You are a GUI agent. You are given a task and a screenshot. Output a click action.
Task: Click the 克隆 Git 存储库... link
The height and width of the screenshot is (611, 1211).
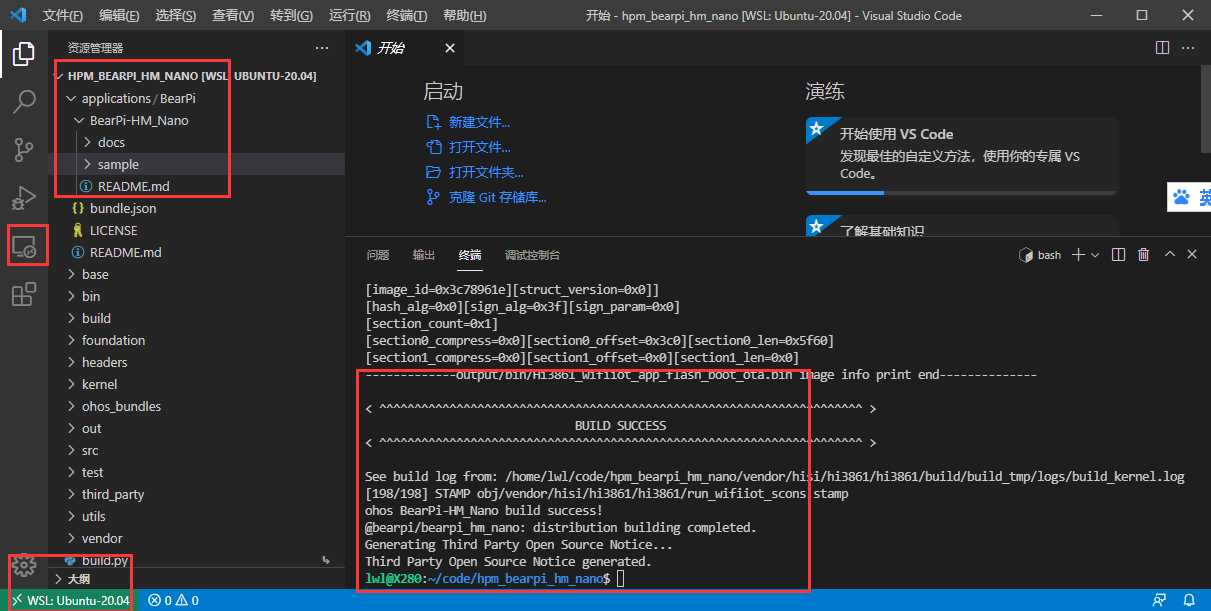pyautogui.click(x=497, y=197)
